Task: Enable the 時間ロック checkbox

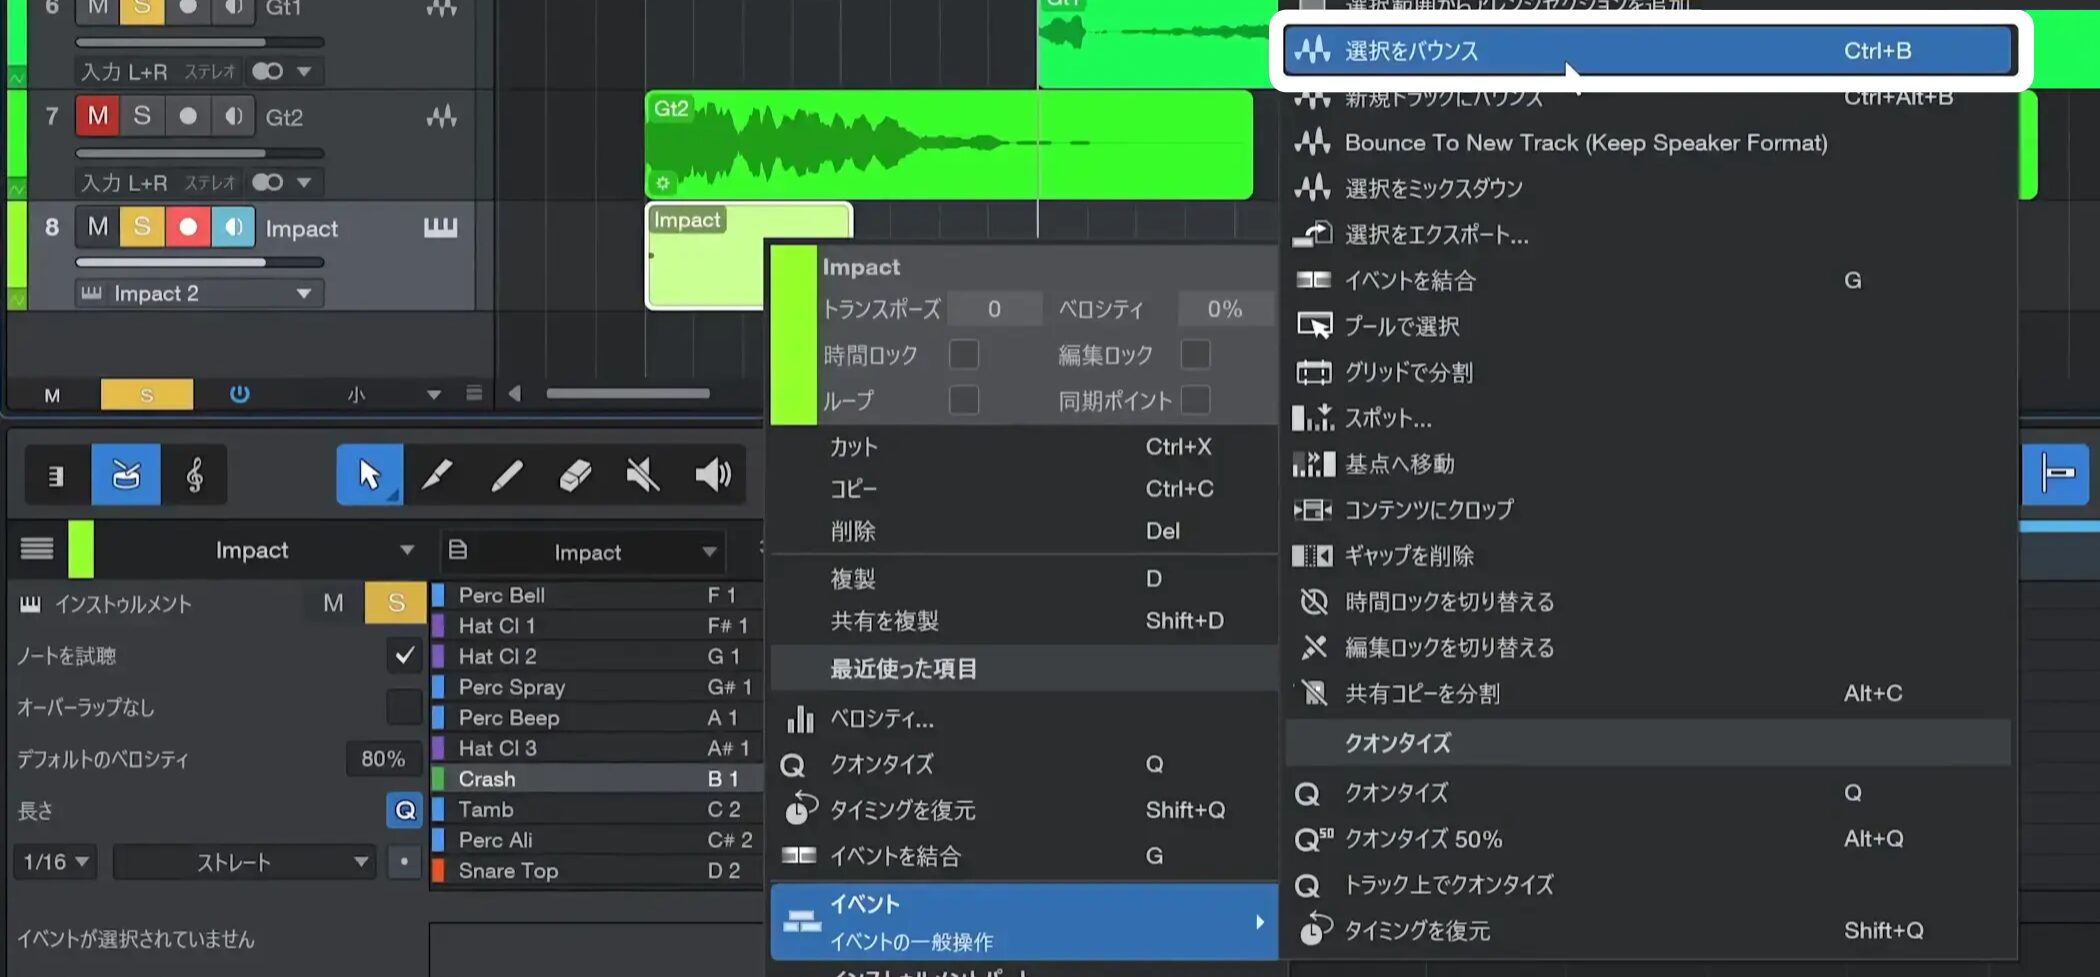Action: click(x=963, y=354)
